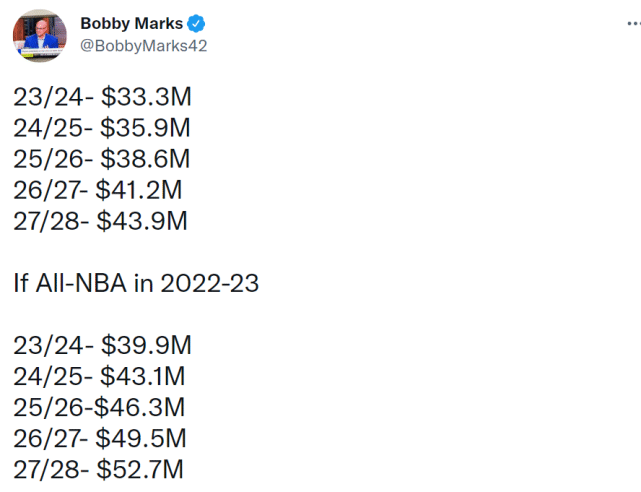Click the blue verified badge
Viewport: 641px width, 492px height.
(x=196, y=23)
